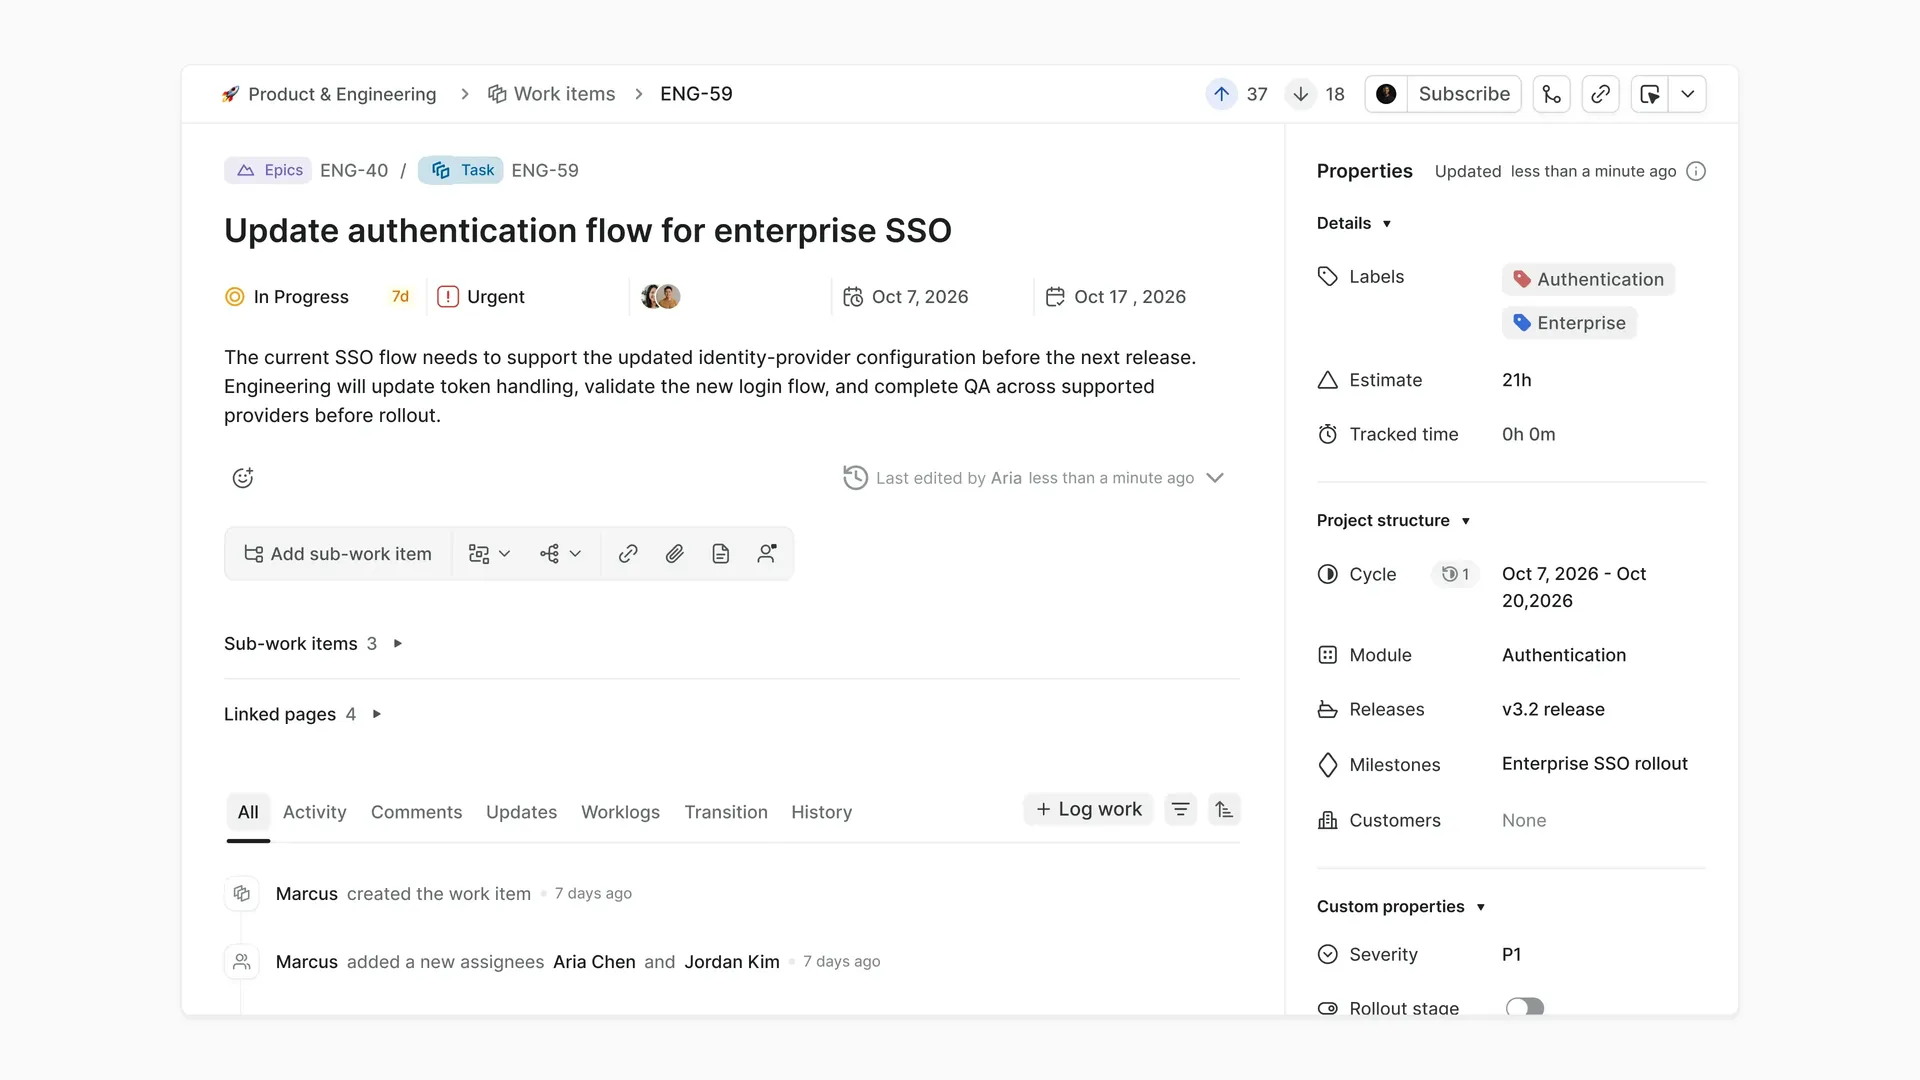Screen dimensions: 1920x1080
Task: Open the Comments tab
Action: (x=416, y=812)
